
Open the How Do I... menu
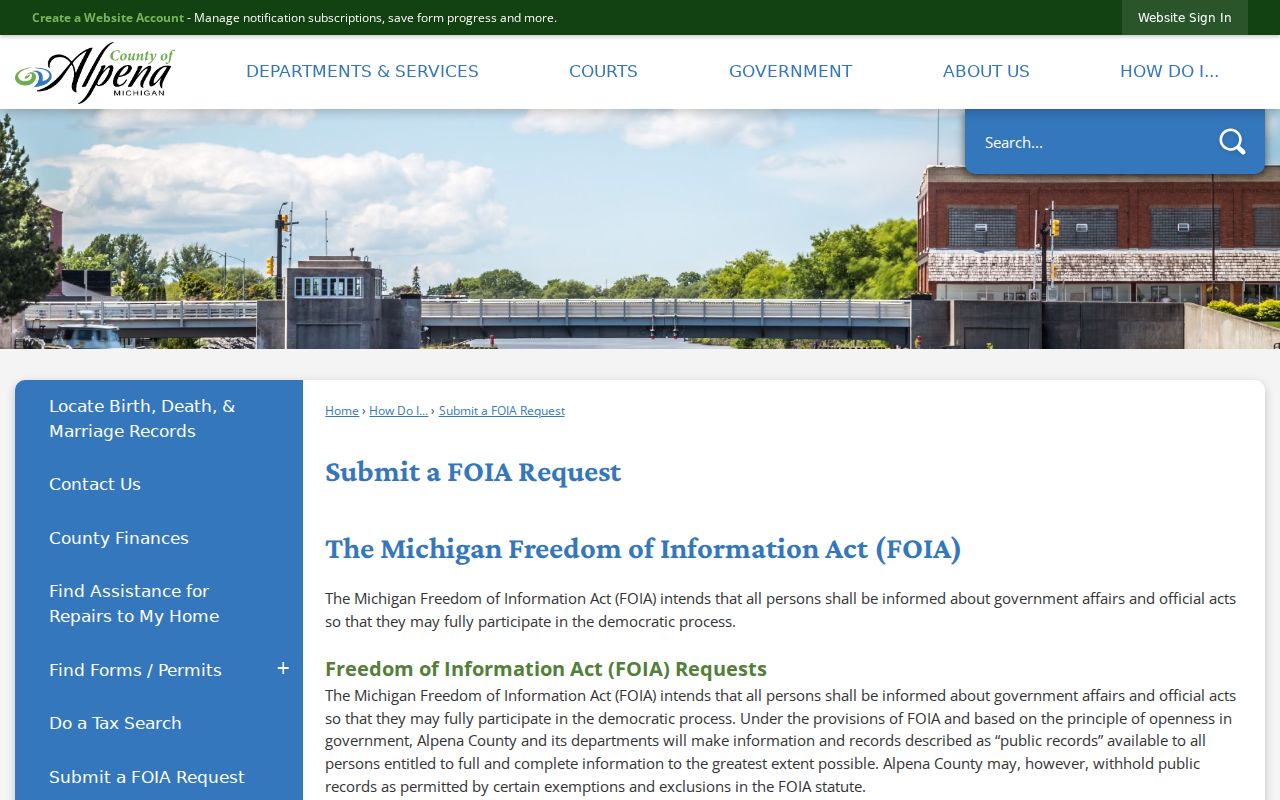pyautogui.click(x=1169, y=72)
